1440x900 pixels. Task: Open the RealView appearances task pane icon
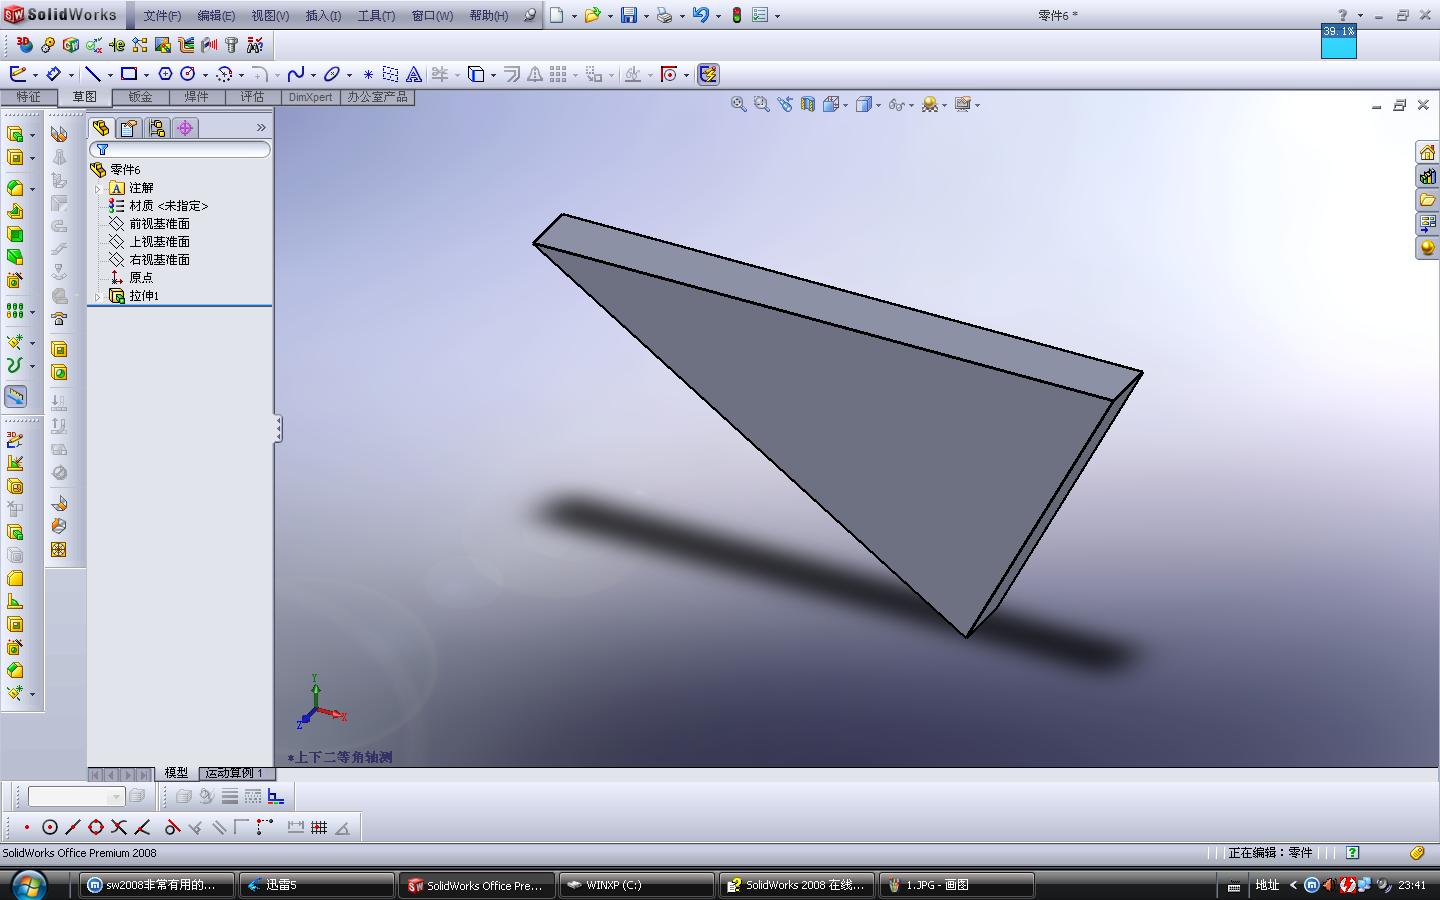1427,248
